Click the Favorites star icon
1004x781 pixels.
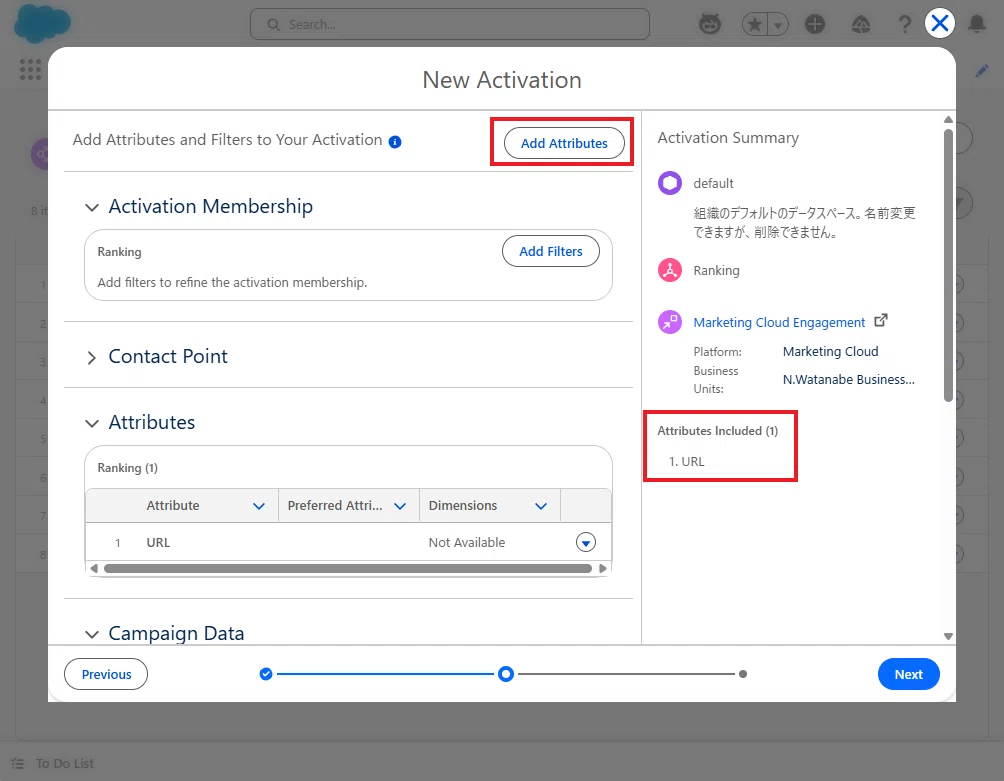[755, 24]
